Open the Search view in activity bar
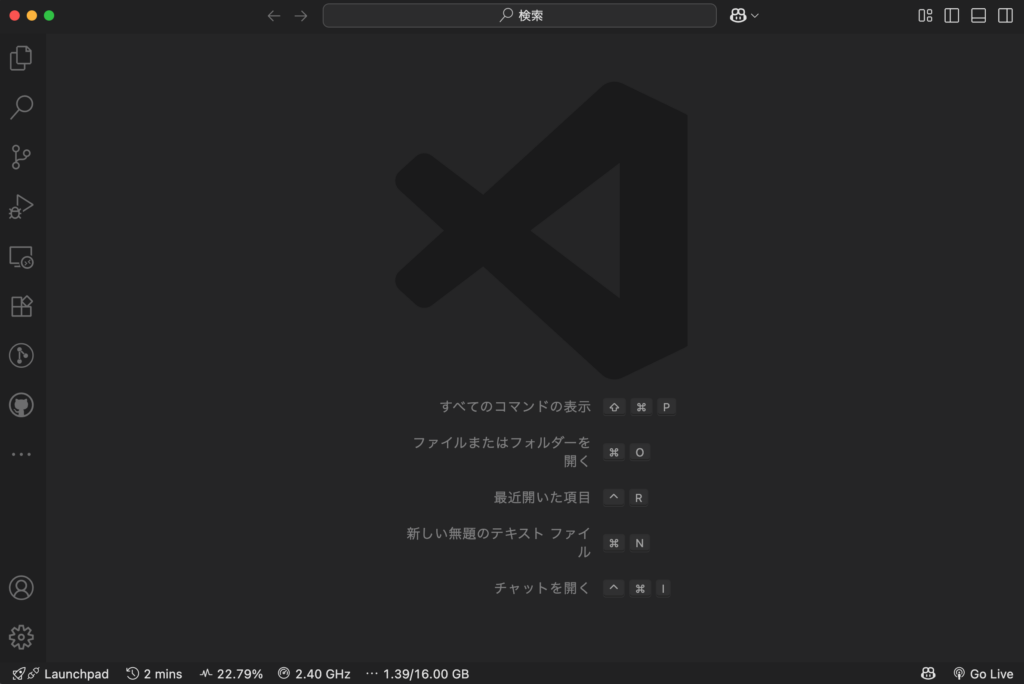The image size is (1024, 684). point(21,107)
